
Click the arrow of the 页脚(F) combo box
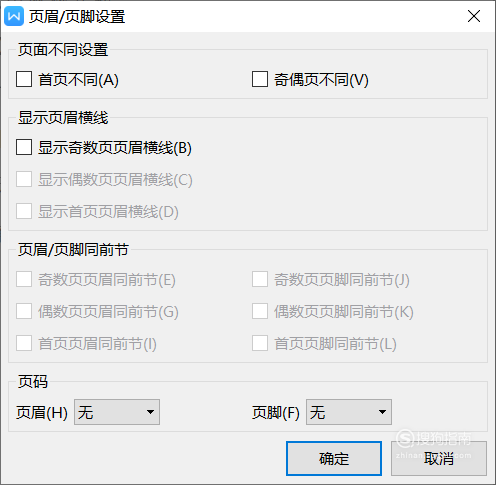coord(382,412)
